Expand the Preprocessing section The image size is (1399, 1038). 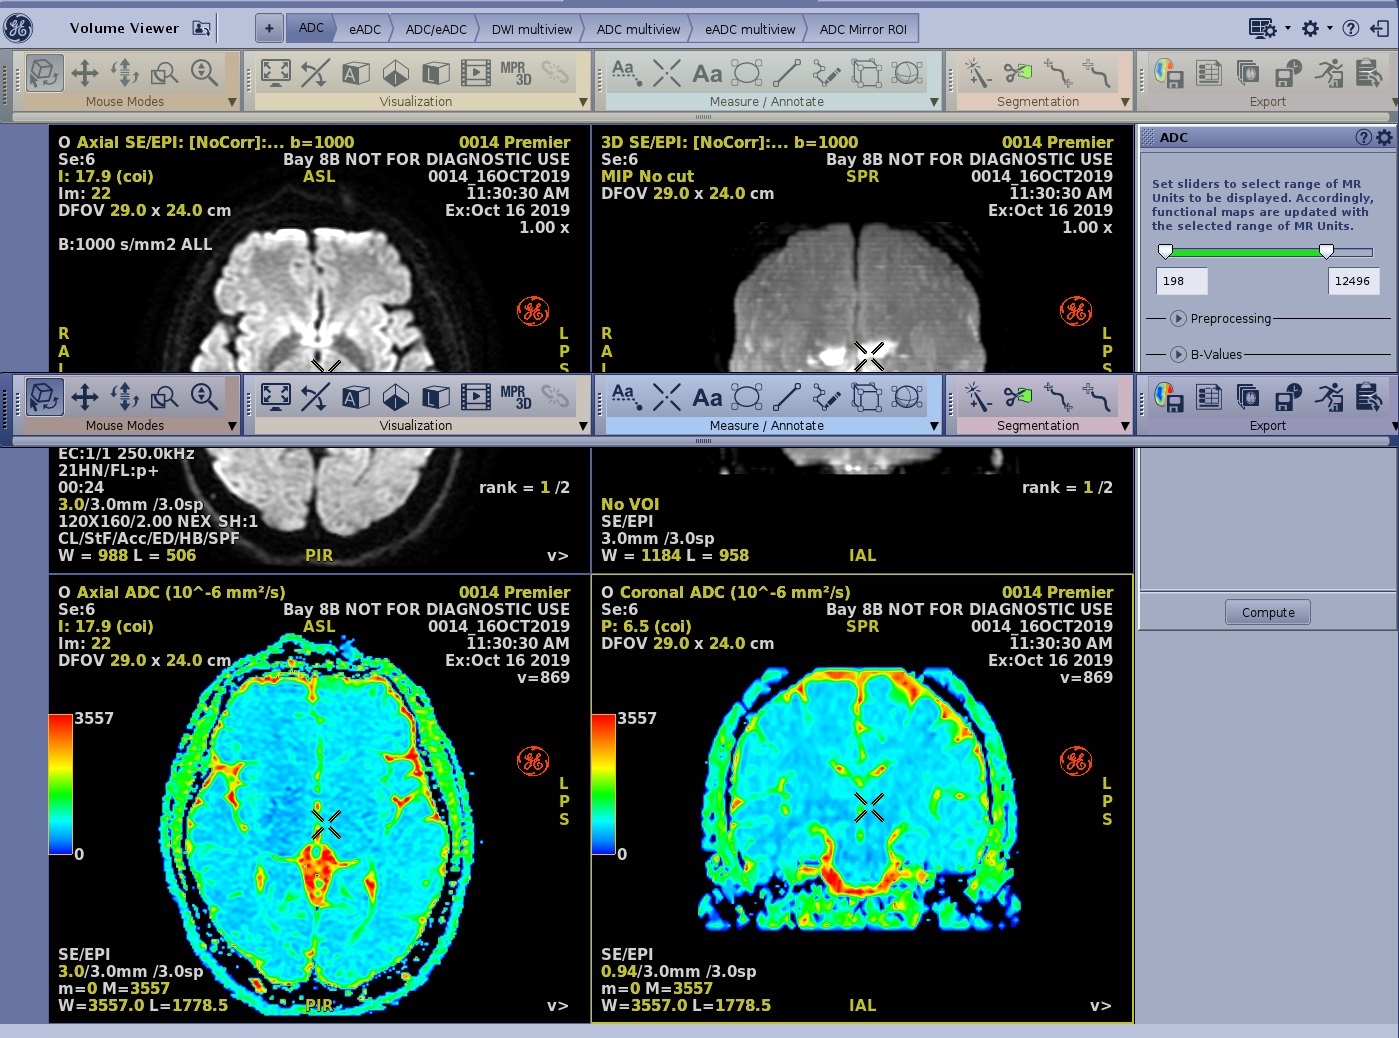[x=1178, y=319]
